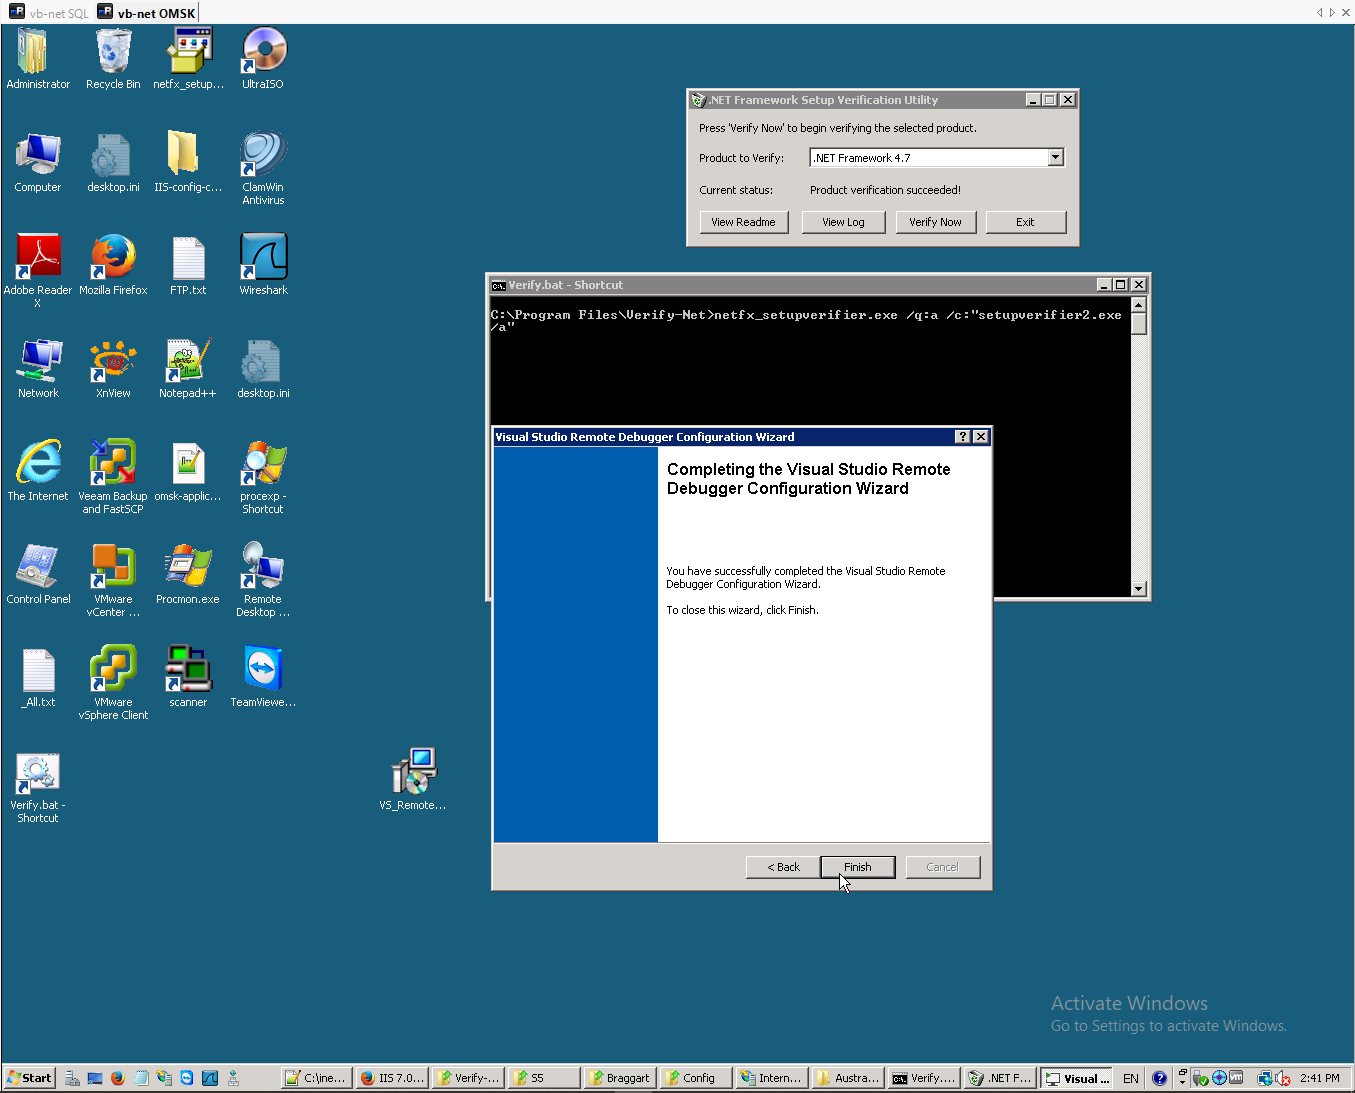Switch to the Config taskbar button
This screenshot has width=1355, height=1093.
[696, 1078]
